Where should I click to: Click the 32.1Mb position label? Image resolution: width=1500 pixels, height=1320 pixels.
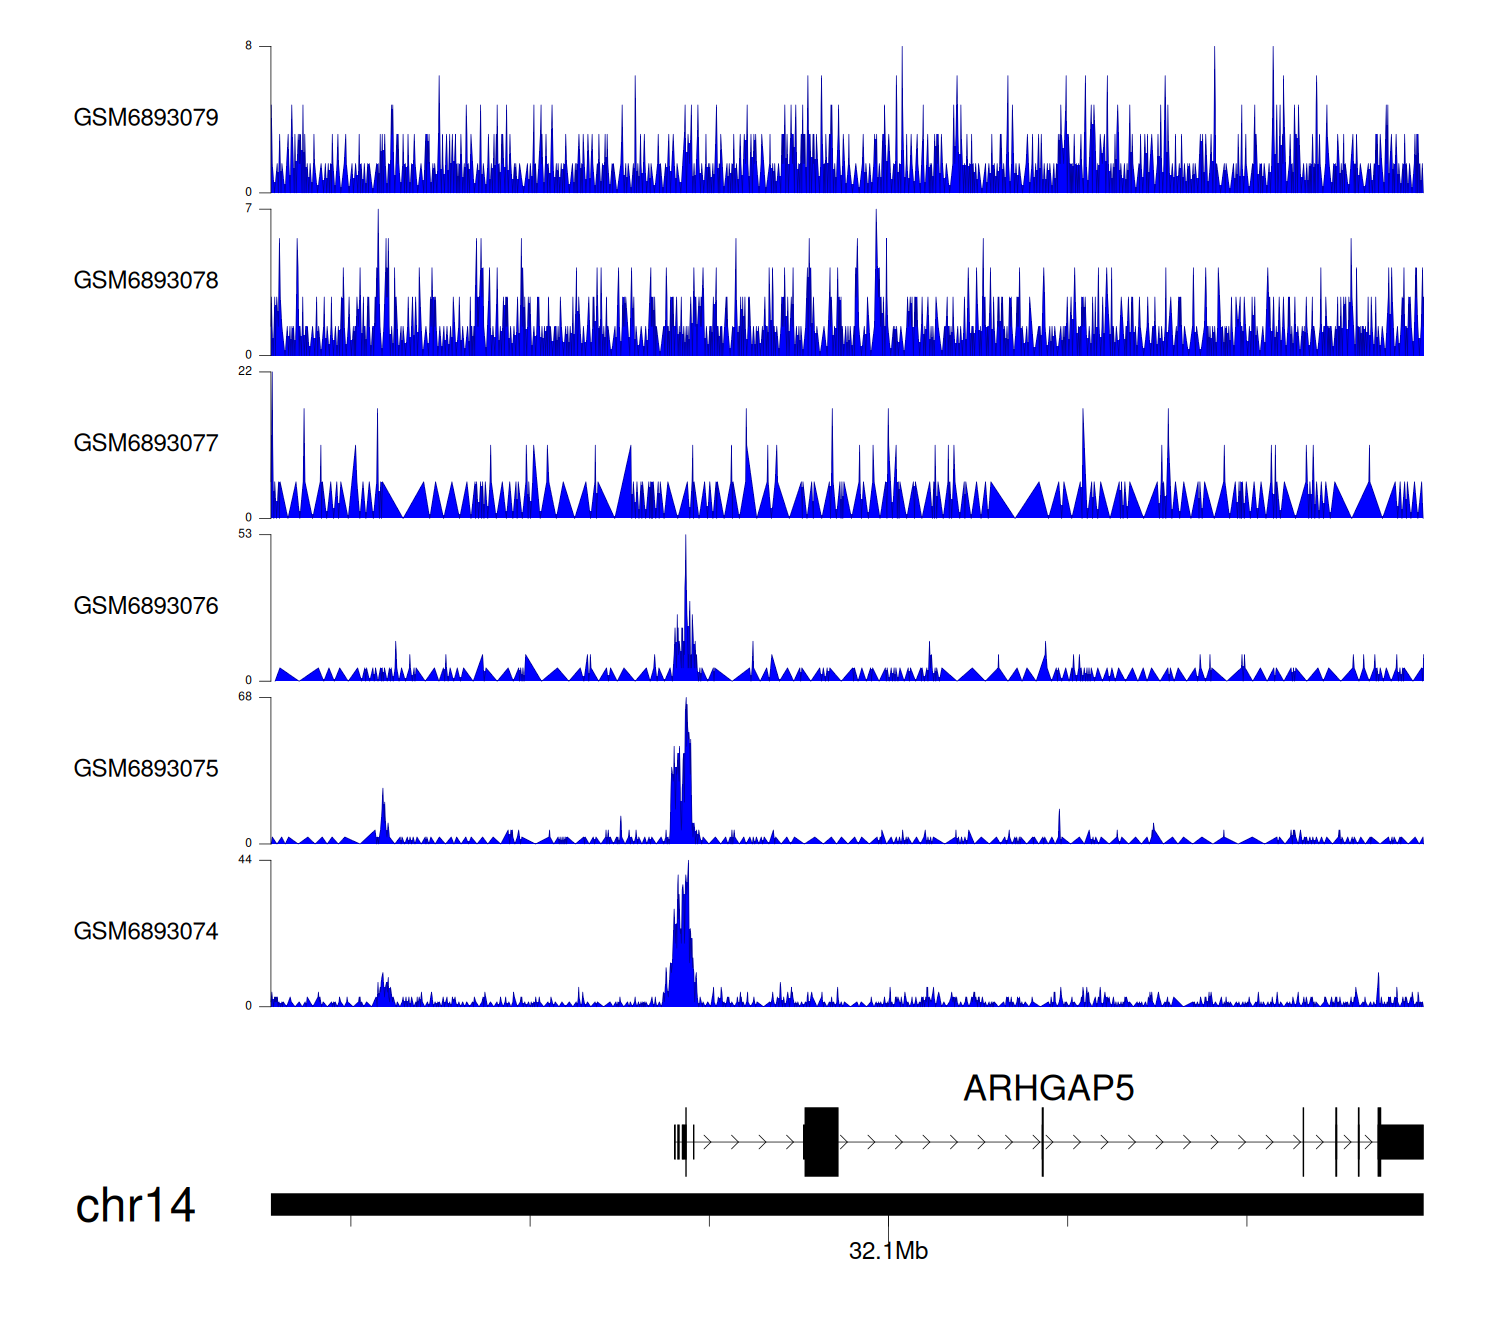(888, 1251)
